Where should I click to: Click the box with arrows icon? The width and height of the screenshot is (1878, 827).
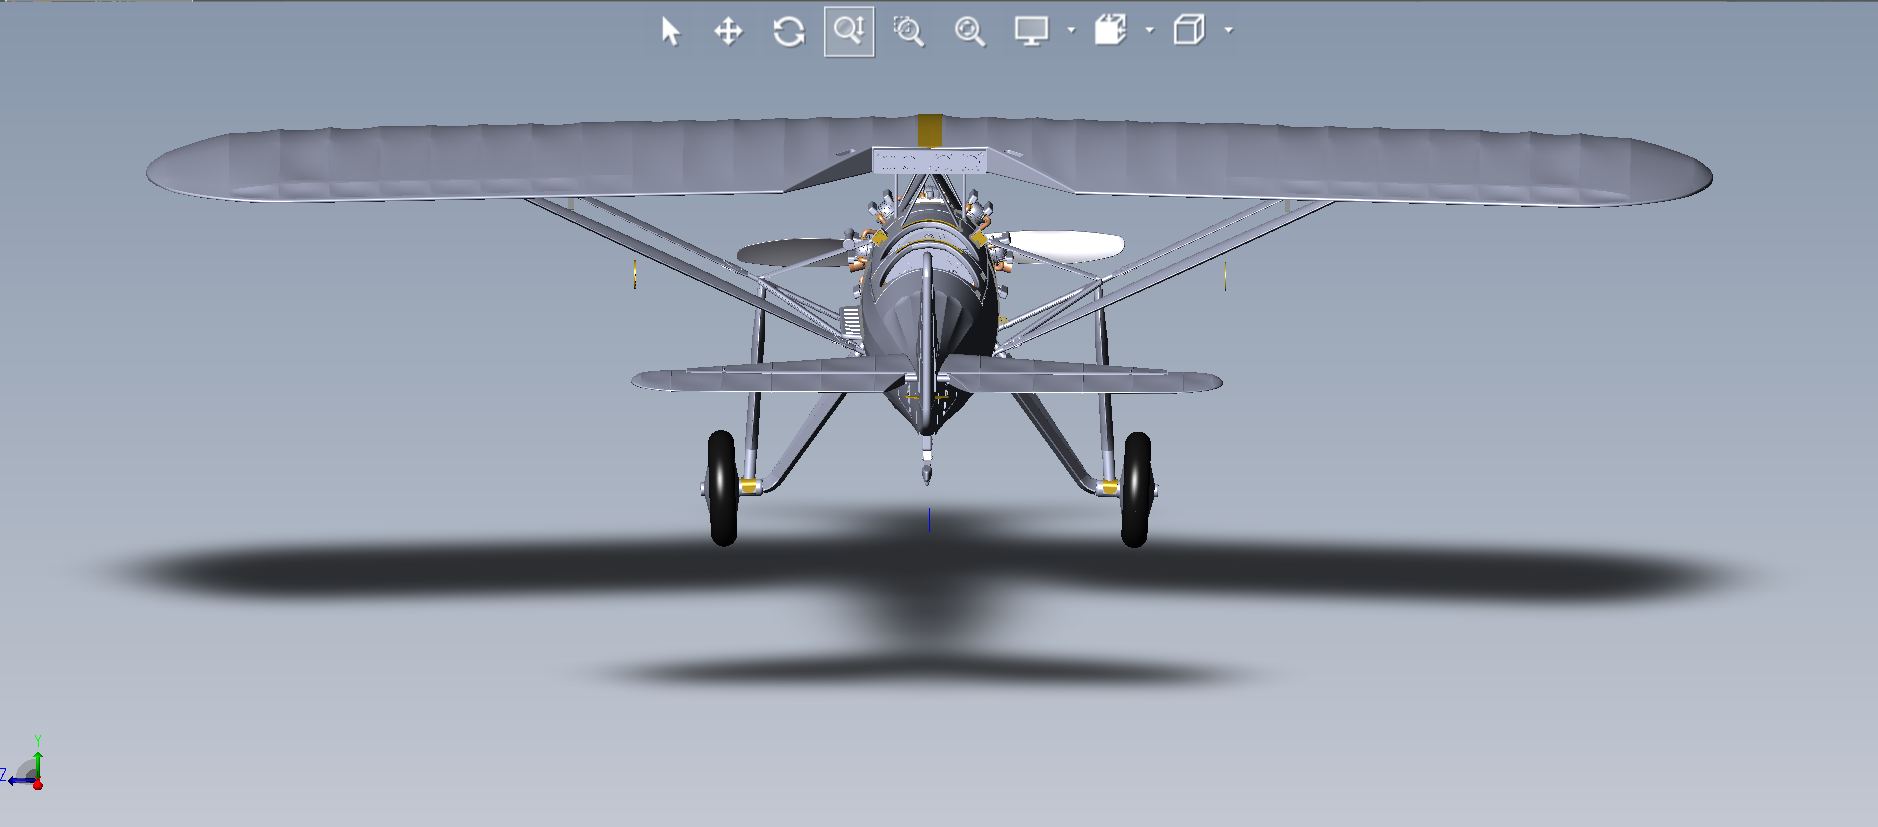pyautogui.click(x=1110, y=30)
